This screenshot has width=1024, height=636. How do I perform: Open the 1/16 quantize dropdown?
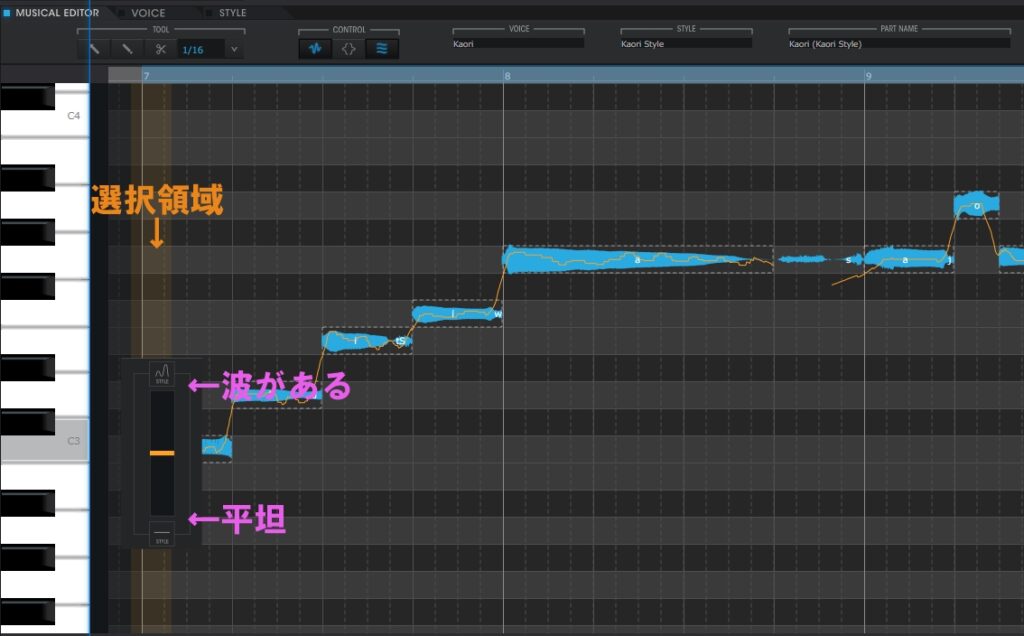click(x=234, y=48)
